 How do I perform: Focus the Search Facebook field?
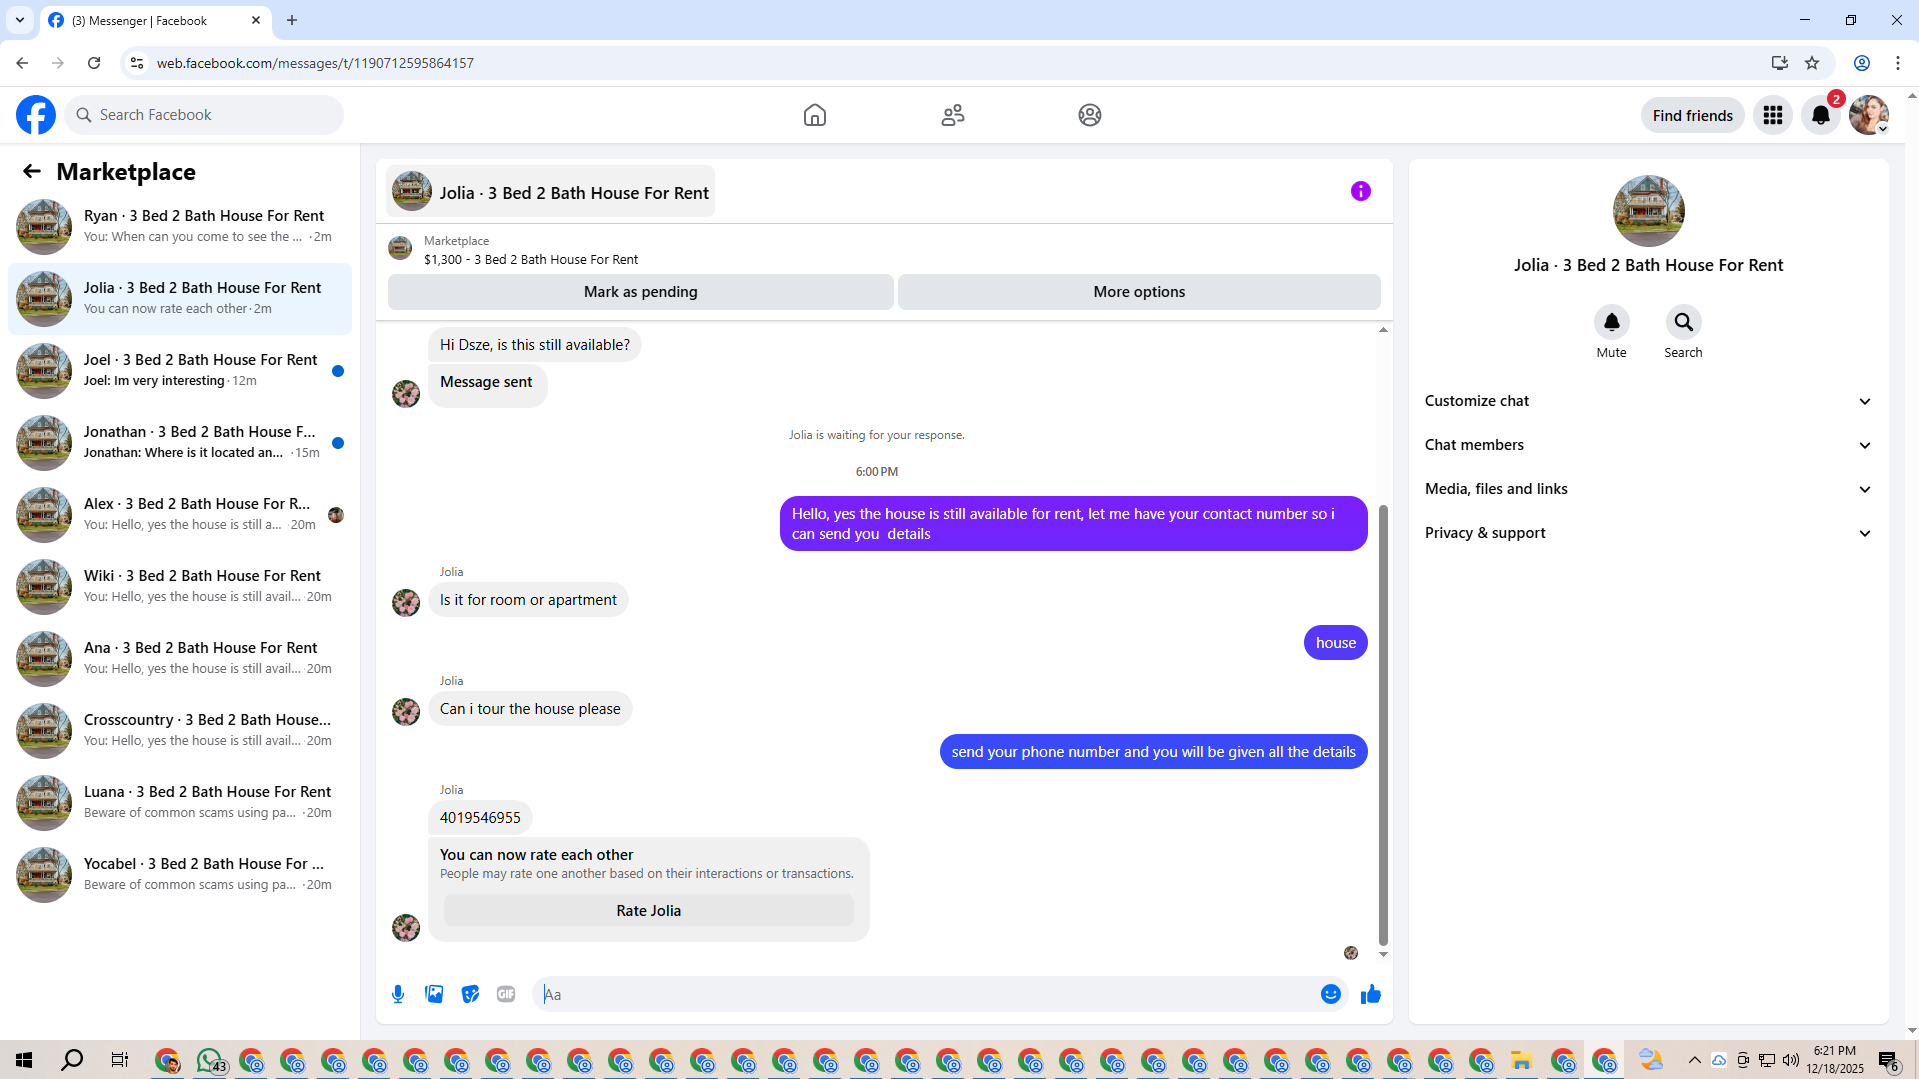click(204, 115)
